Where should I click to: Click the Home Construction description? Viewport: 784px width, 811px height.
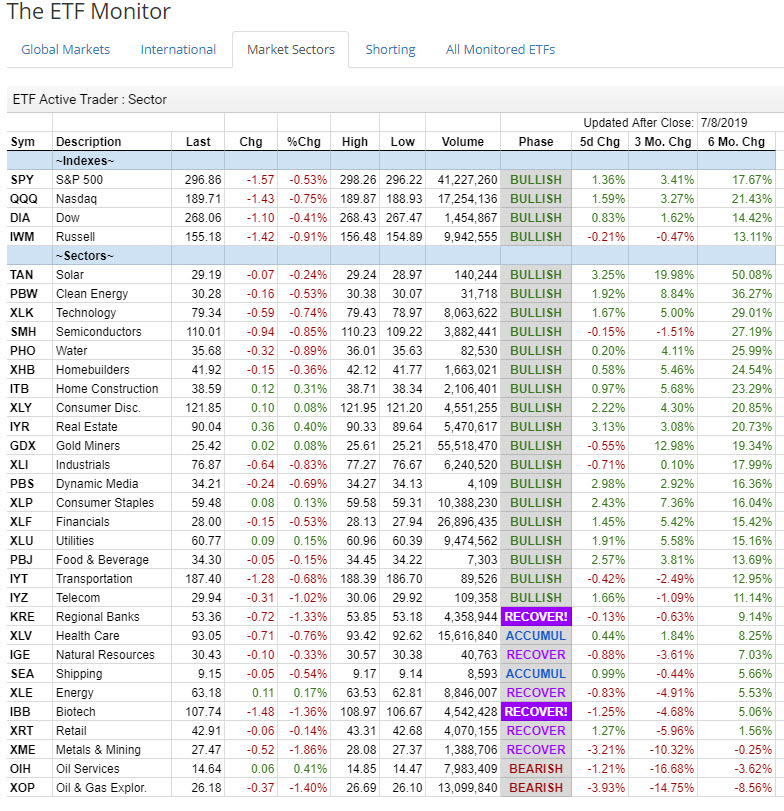tap(107, 389)
